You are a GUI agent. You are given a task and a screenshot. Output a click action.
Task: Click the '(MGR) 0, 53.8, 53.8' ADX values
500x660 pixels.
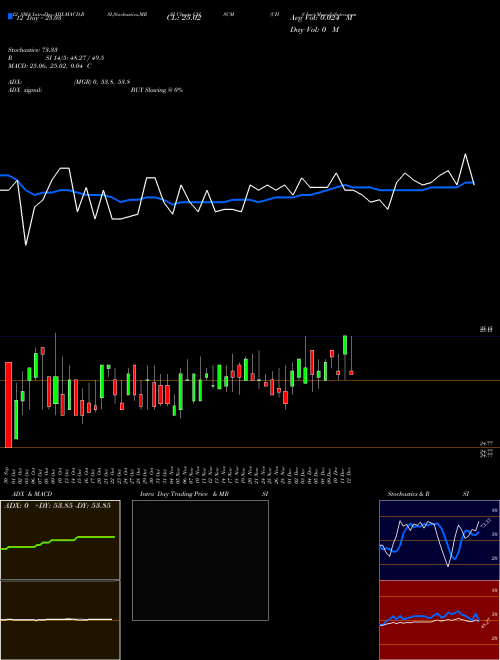click(101, 82)
